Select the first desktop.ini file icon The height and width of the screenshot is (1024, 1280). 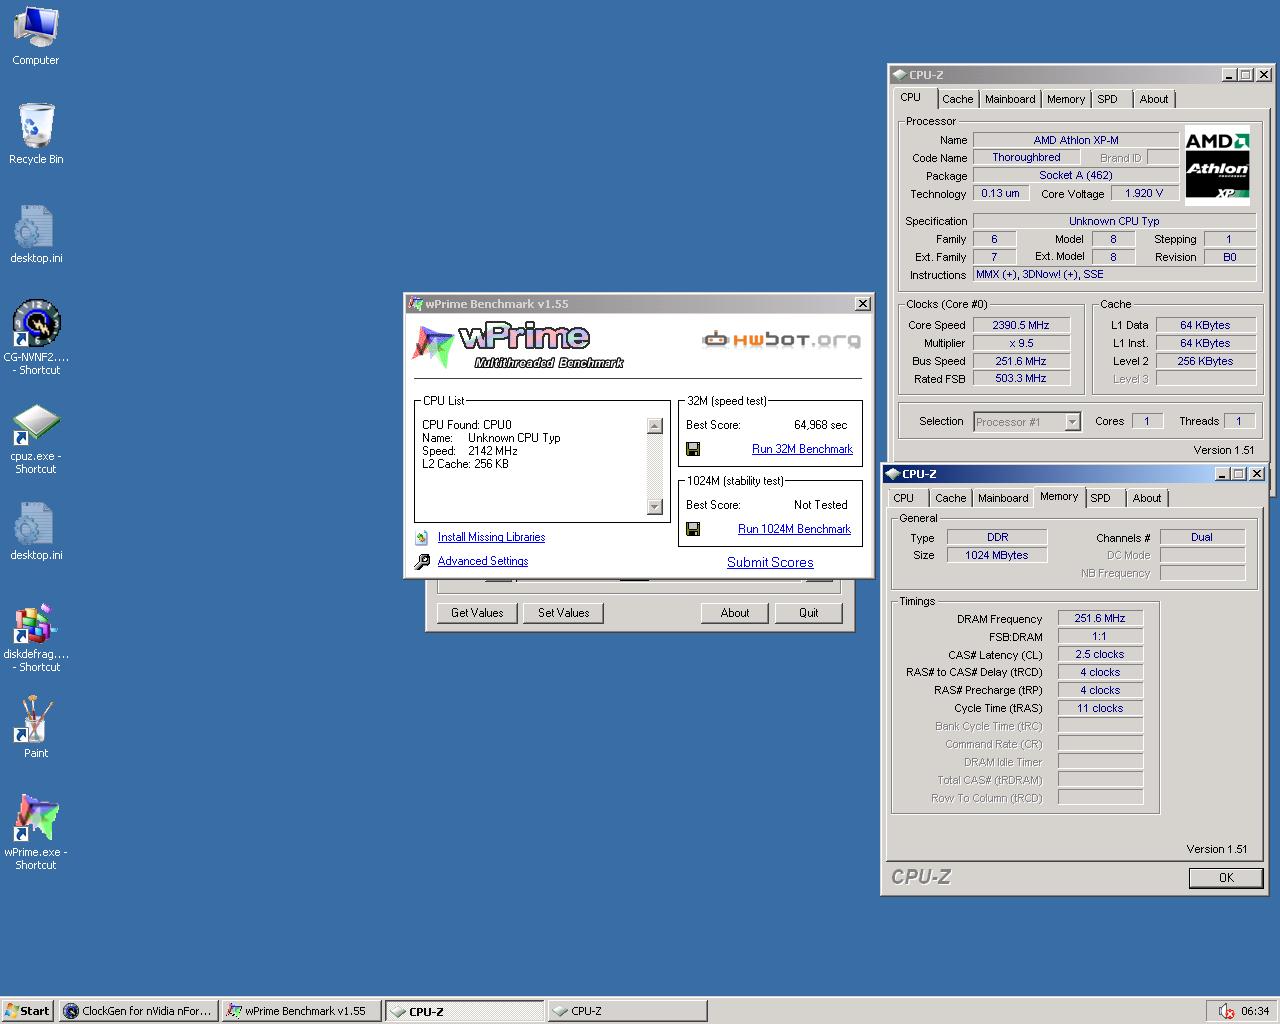coord(36,234)
